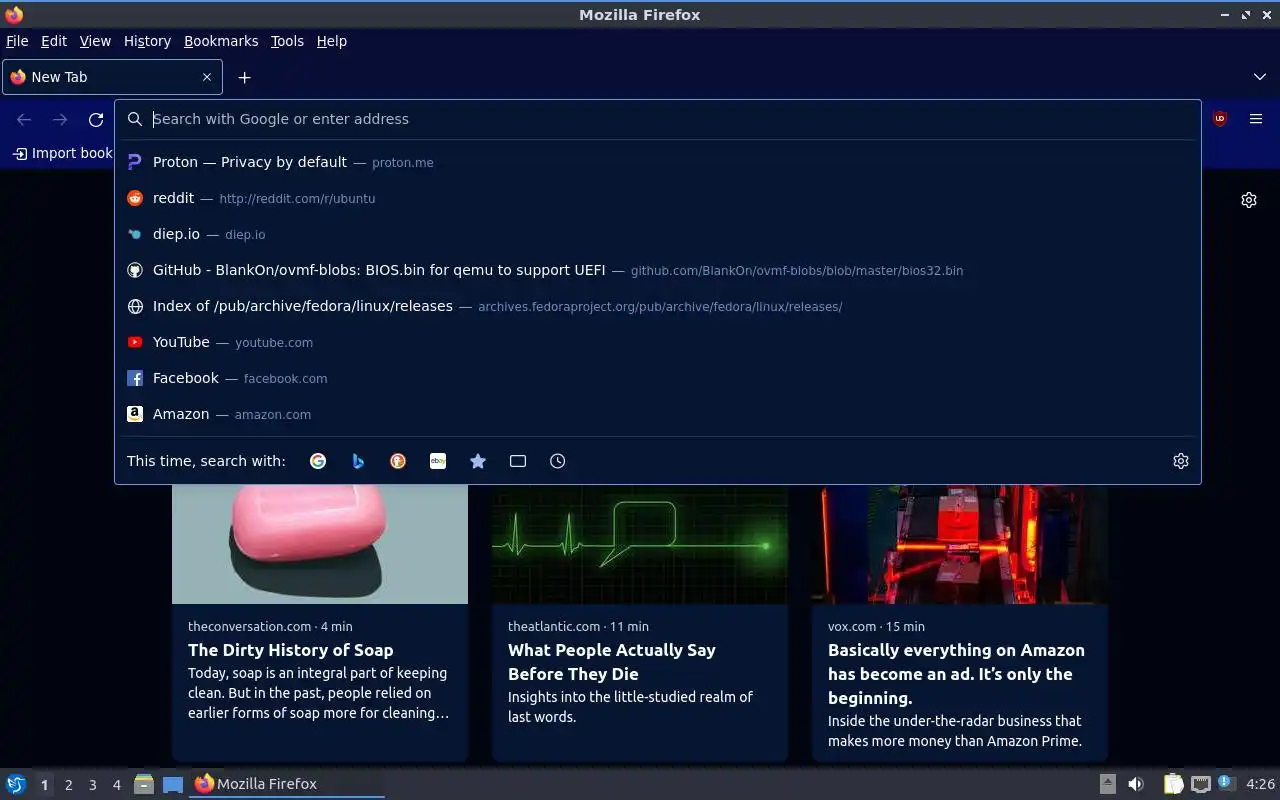Click the forward navigation arrow
1280x800 pixels.
point(60,119)
